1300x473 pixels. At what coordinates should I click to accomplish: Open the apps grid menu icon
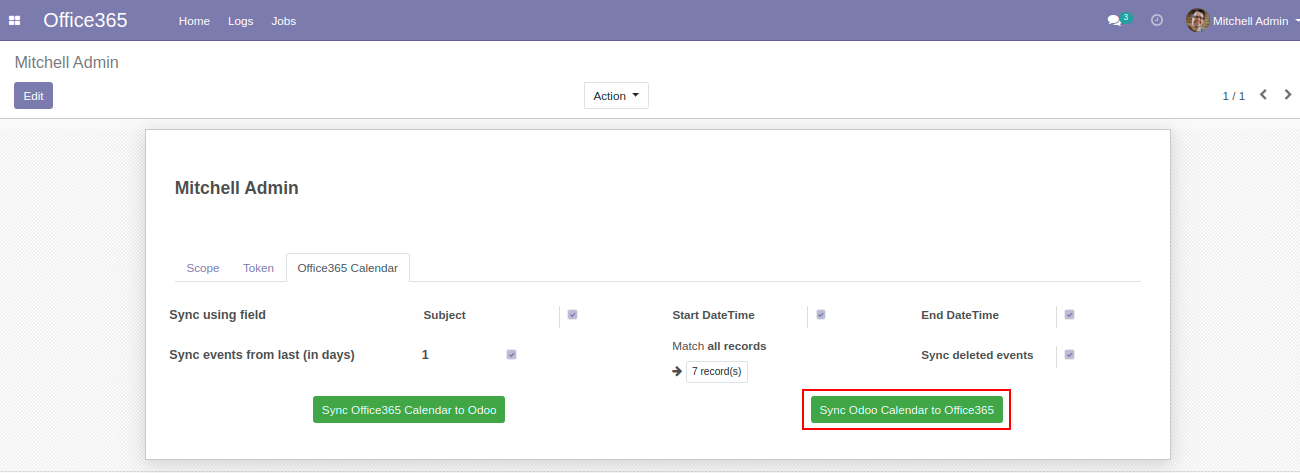(15, 21)
